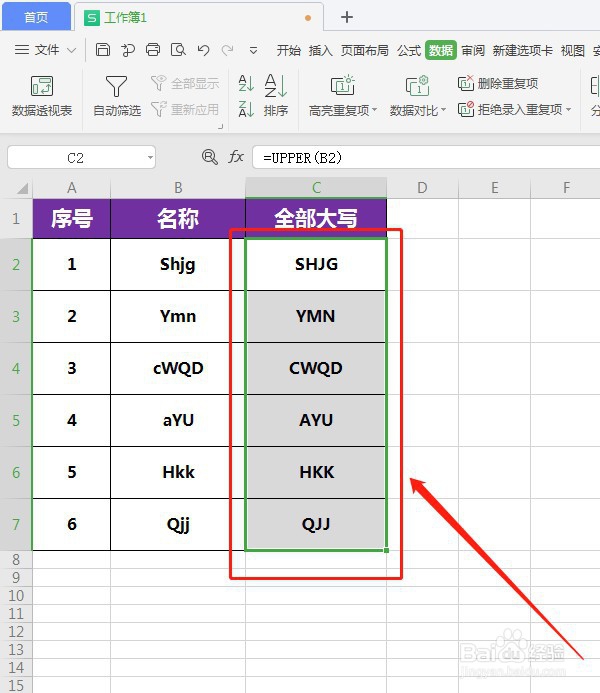600x693 pixels.
Task: Click the Select All corner triangle
Action: 22,189
